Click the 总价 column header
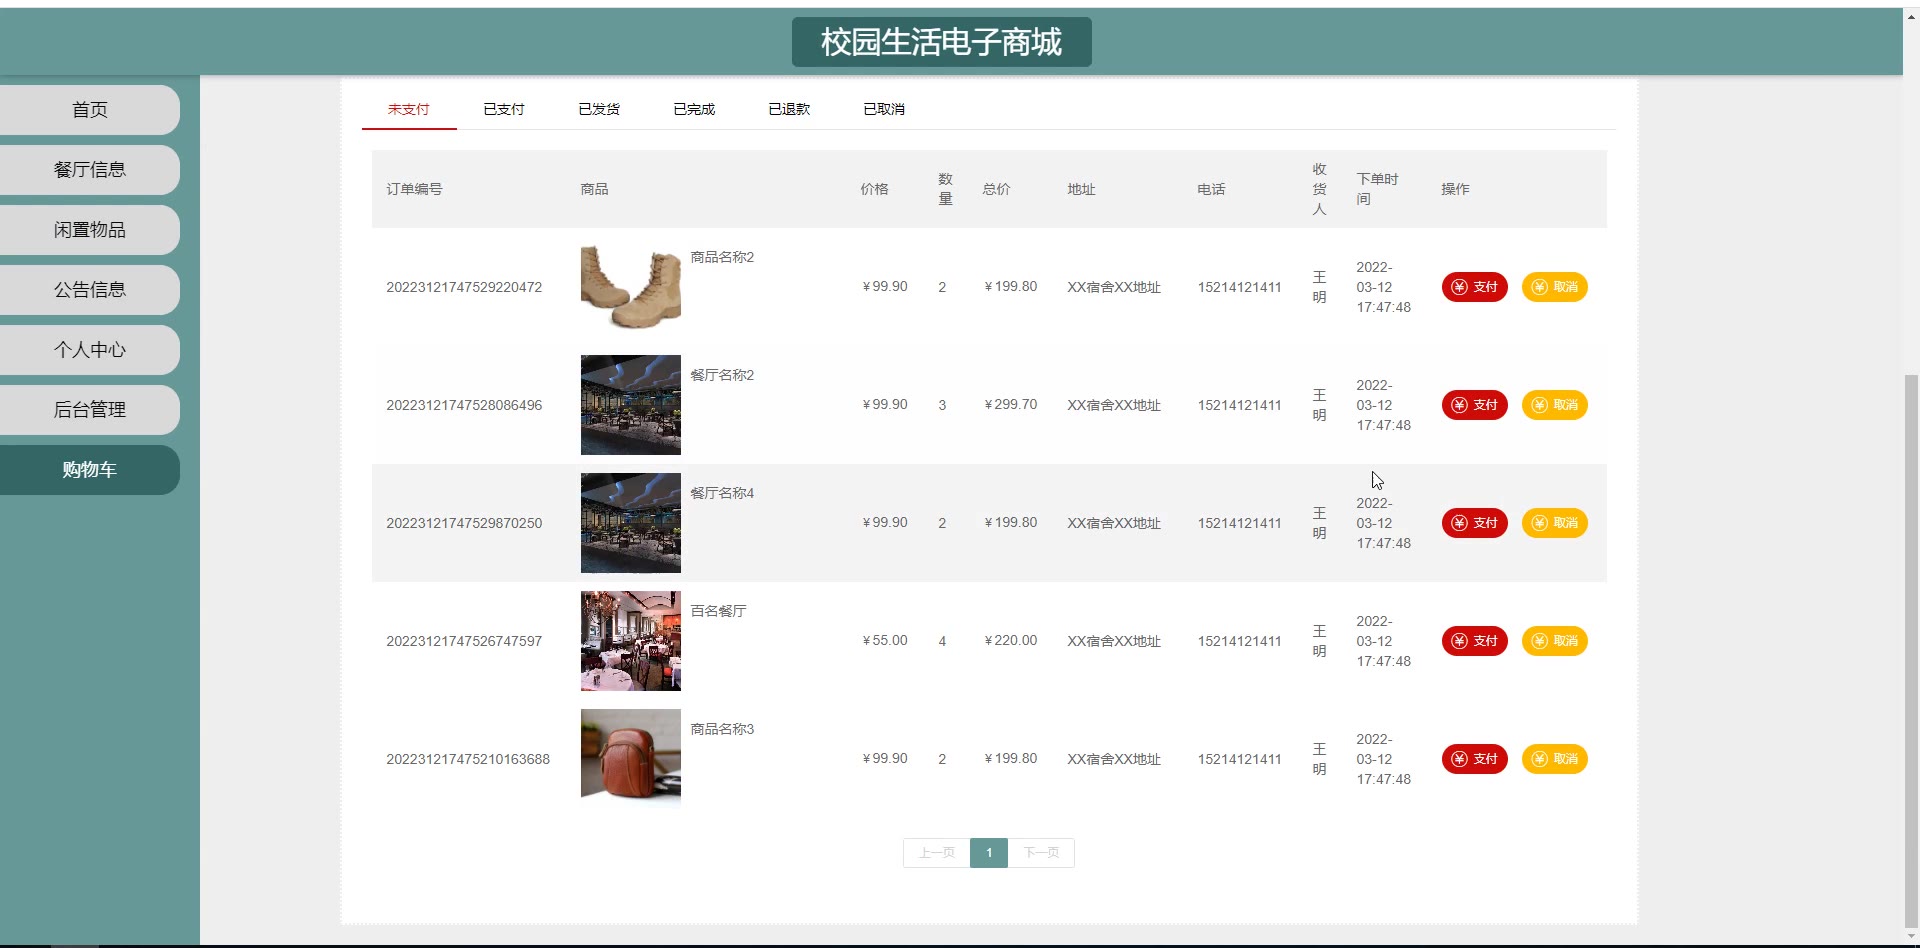Screen dimensions: 1920x948 tap(996, 189)
